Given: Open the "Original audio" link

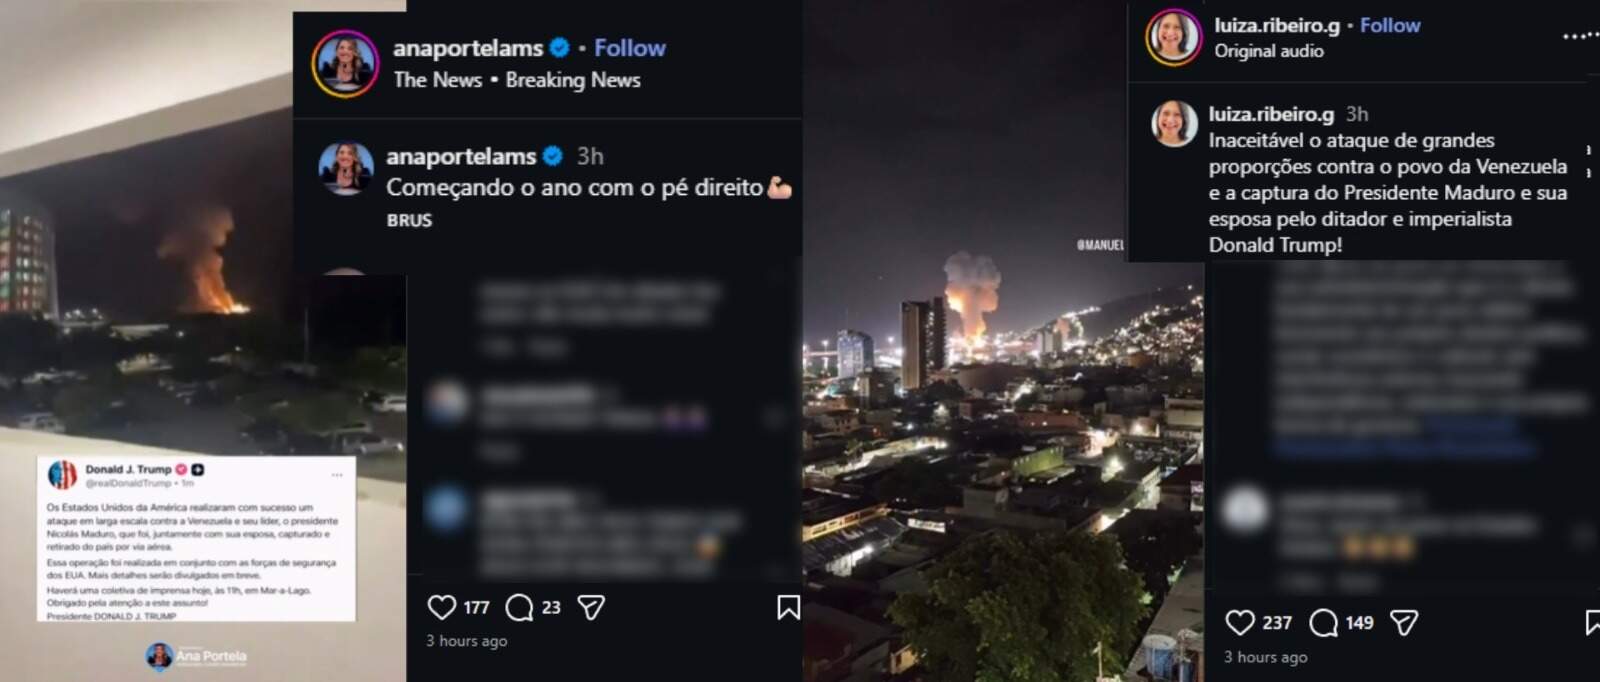Looking at the screenshot, I should 1268,51.
